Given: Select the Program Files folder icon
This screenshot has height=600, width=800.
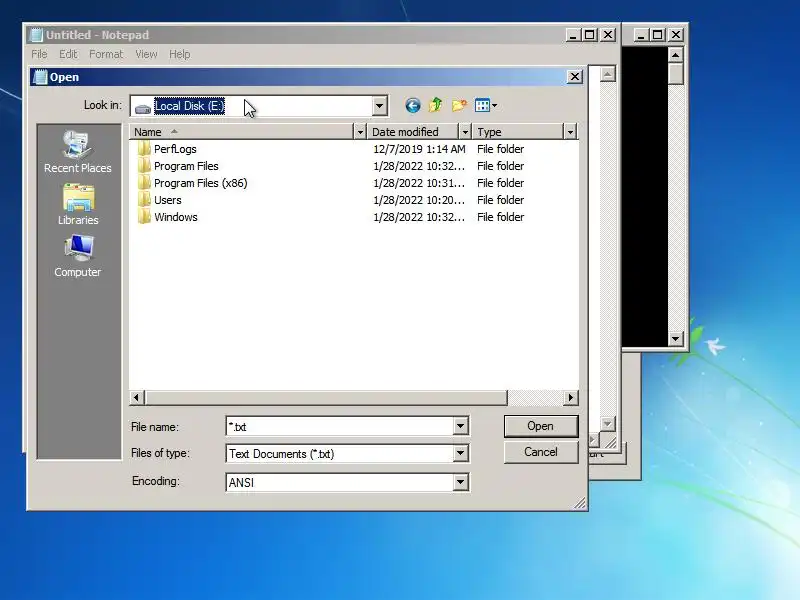Looking at the screenshot, I should pyautogui.click(x=144, y=165).
